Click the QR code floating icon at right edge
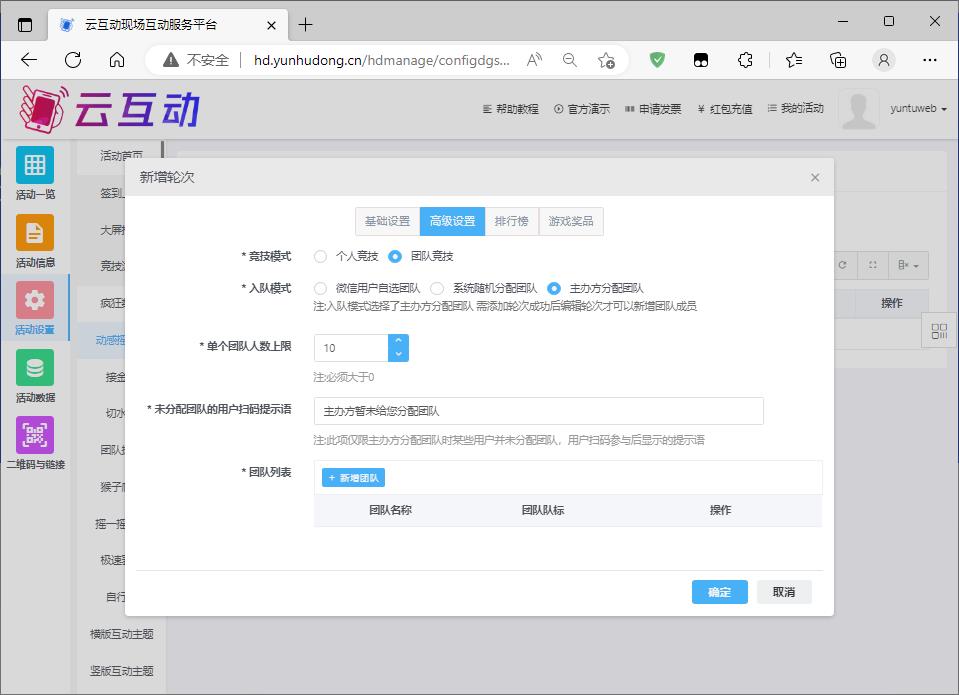The height and width of the screenshot is (695, 959). click(939, 332)
